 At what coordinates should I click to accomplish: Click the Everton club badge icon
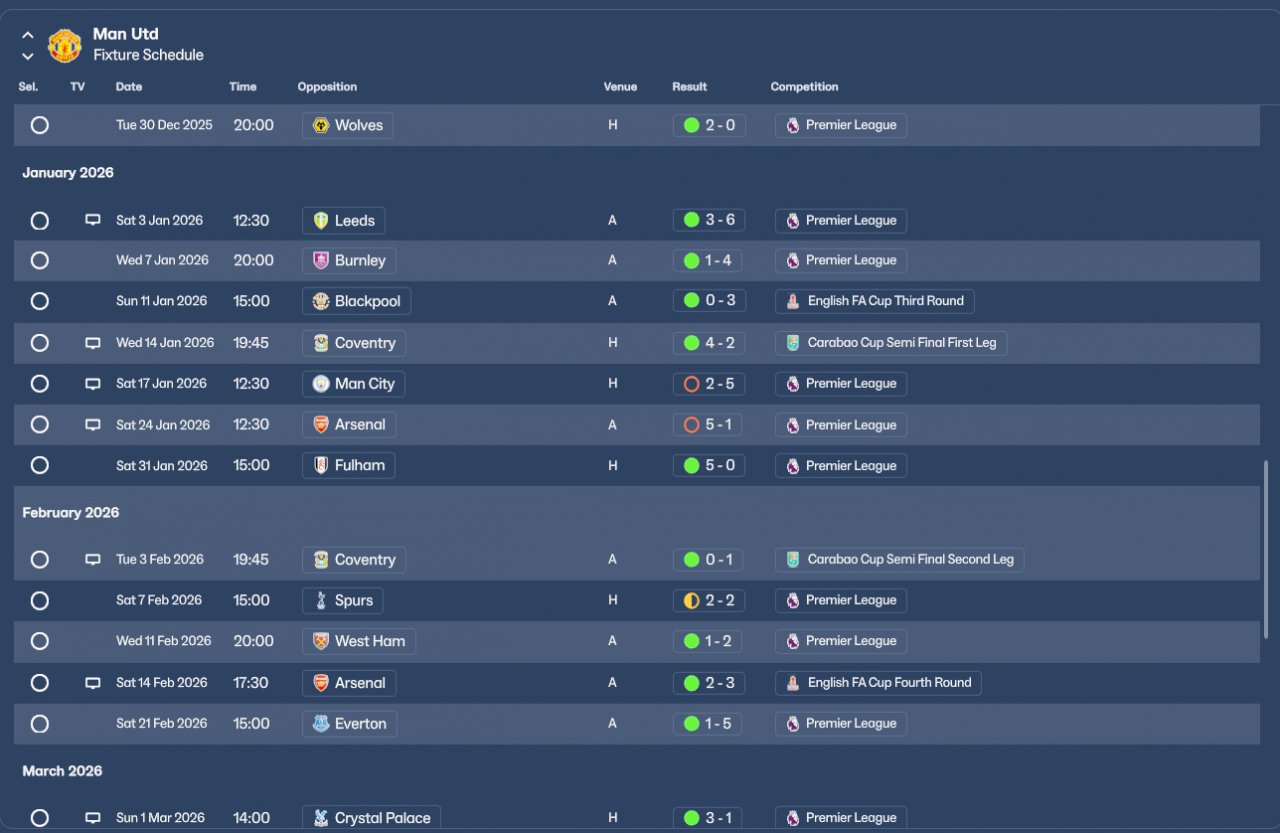point(321,724)
